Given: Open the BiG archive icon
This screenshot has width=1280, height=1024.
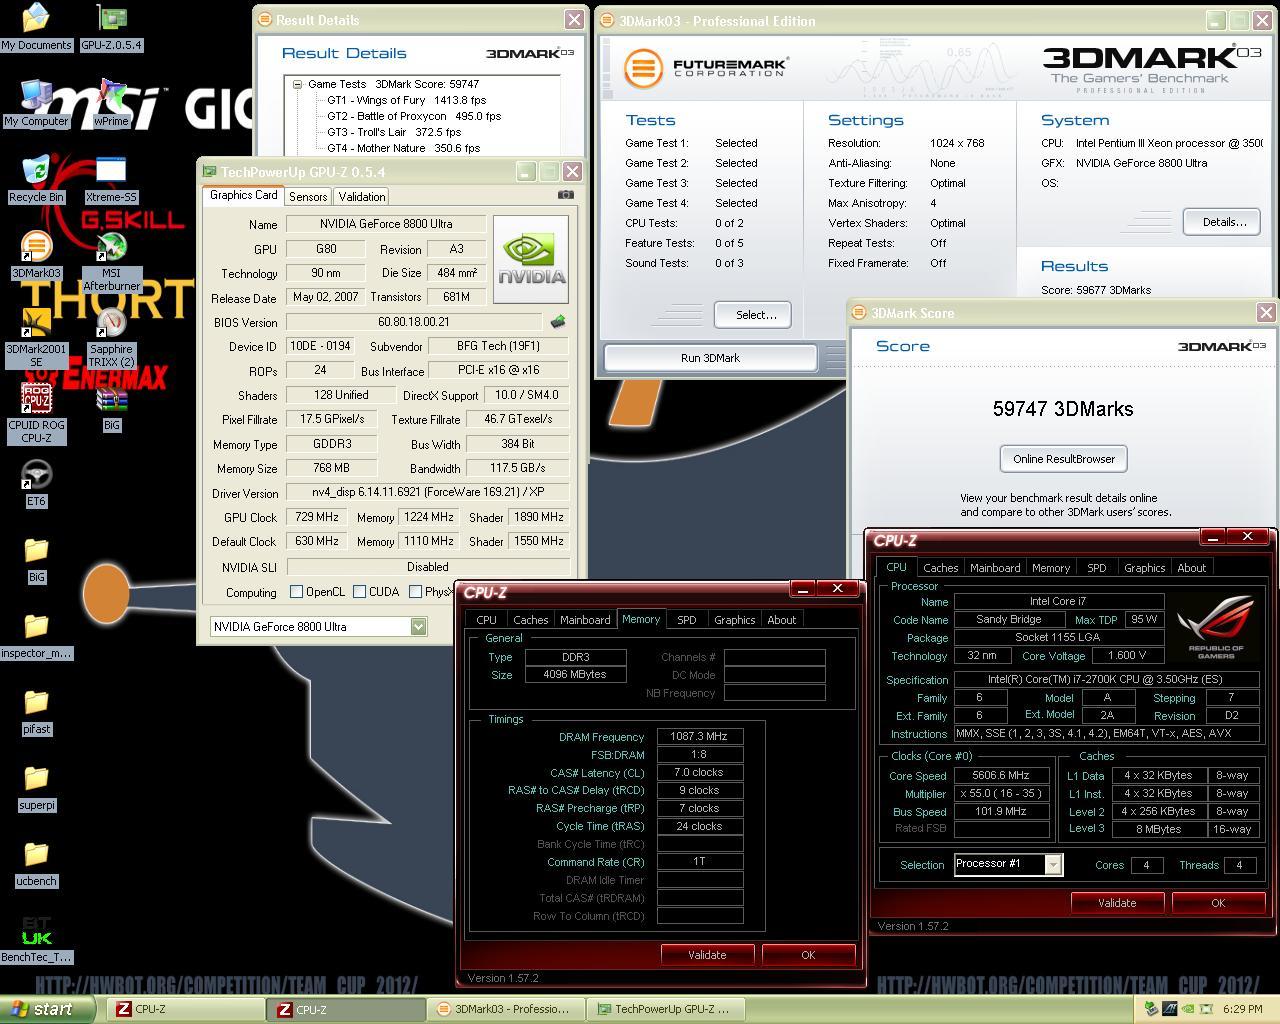Looking at the screenshot, I should click(111, 407).
